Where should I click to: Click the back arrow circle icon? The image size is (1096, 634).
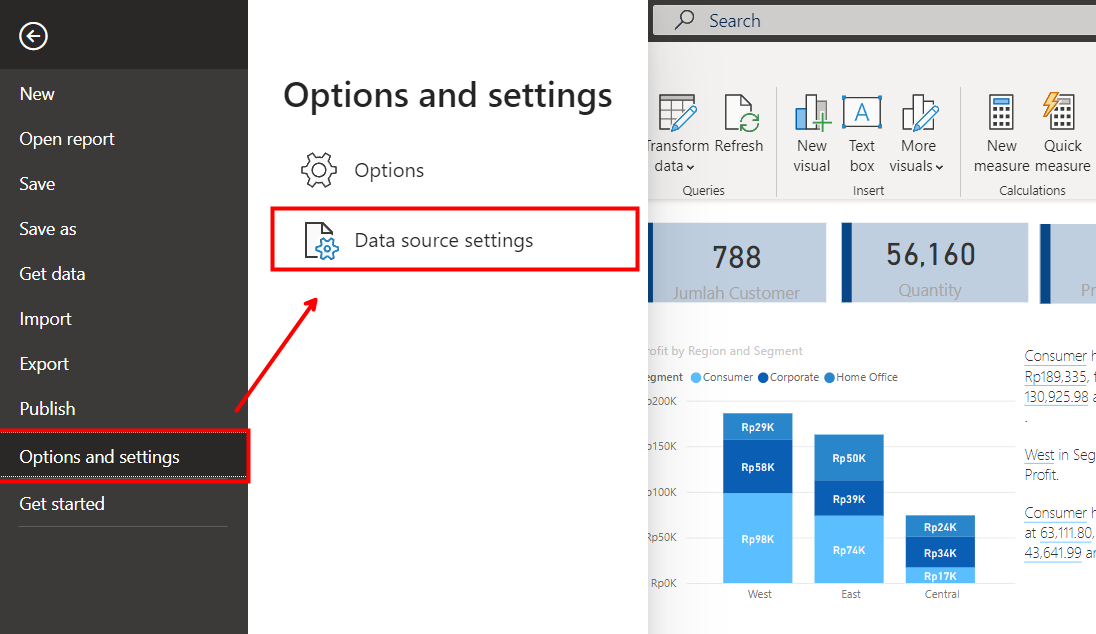point(33,37)
